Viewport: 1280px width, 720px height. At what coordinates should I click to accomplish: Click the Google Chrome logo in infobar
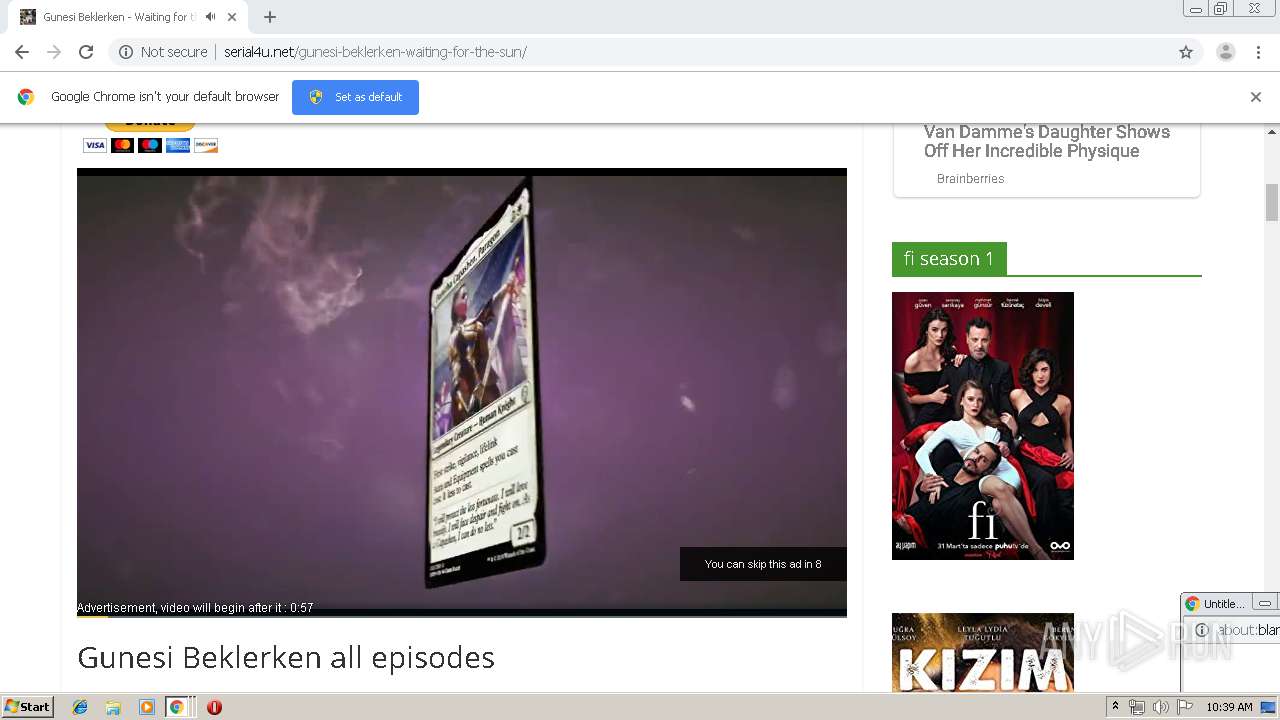click(x=26, y=97)
